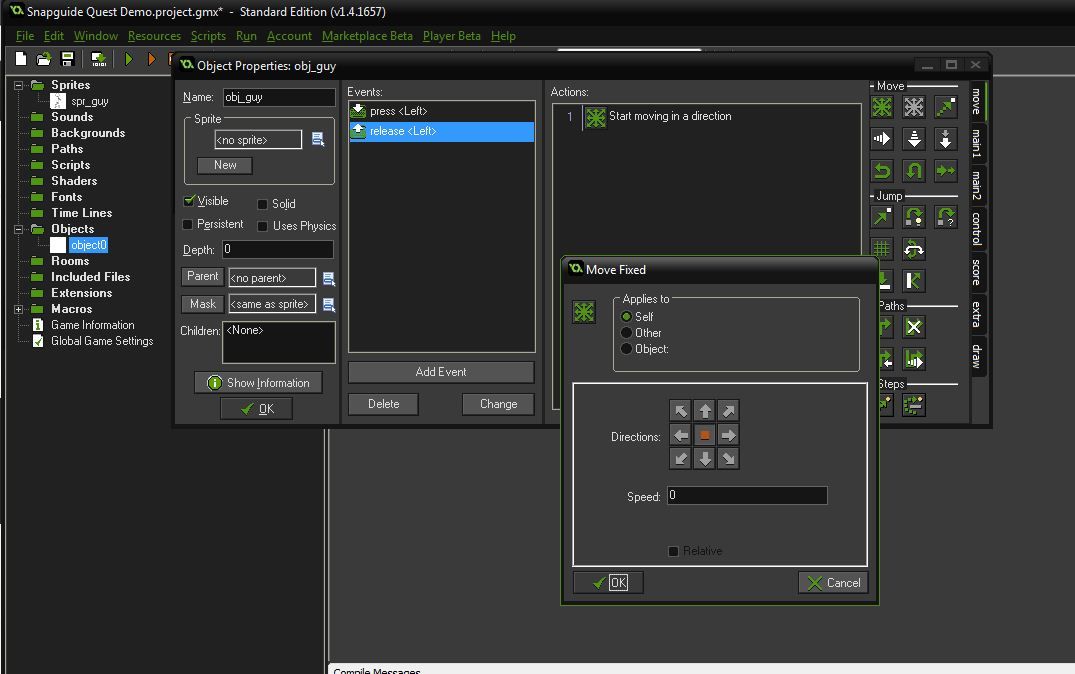The height and width of the screenshot is (674, 1075).
Task: Select the Path Speed action icon
Action: (913, 359)
